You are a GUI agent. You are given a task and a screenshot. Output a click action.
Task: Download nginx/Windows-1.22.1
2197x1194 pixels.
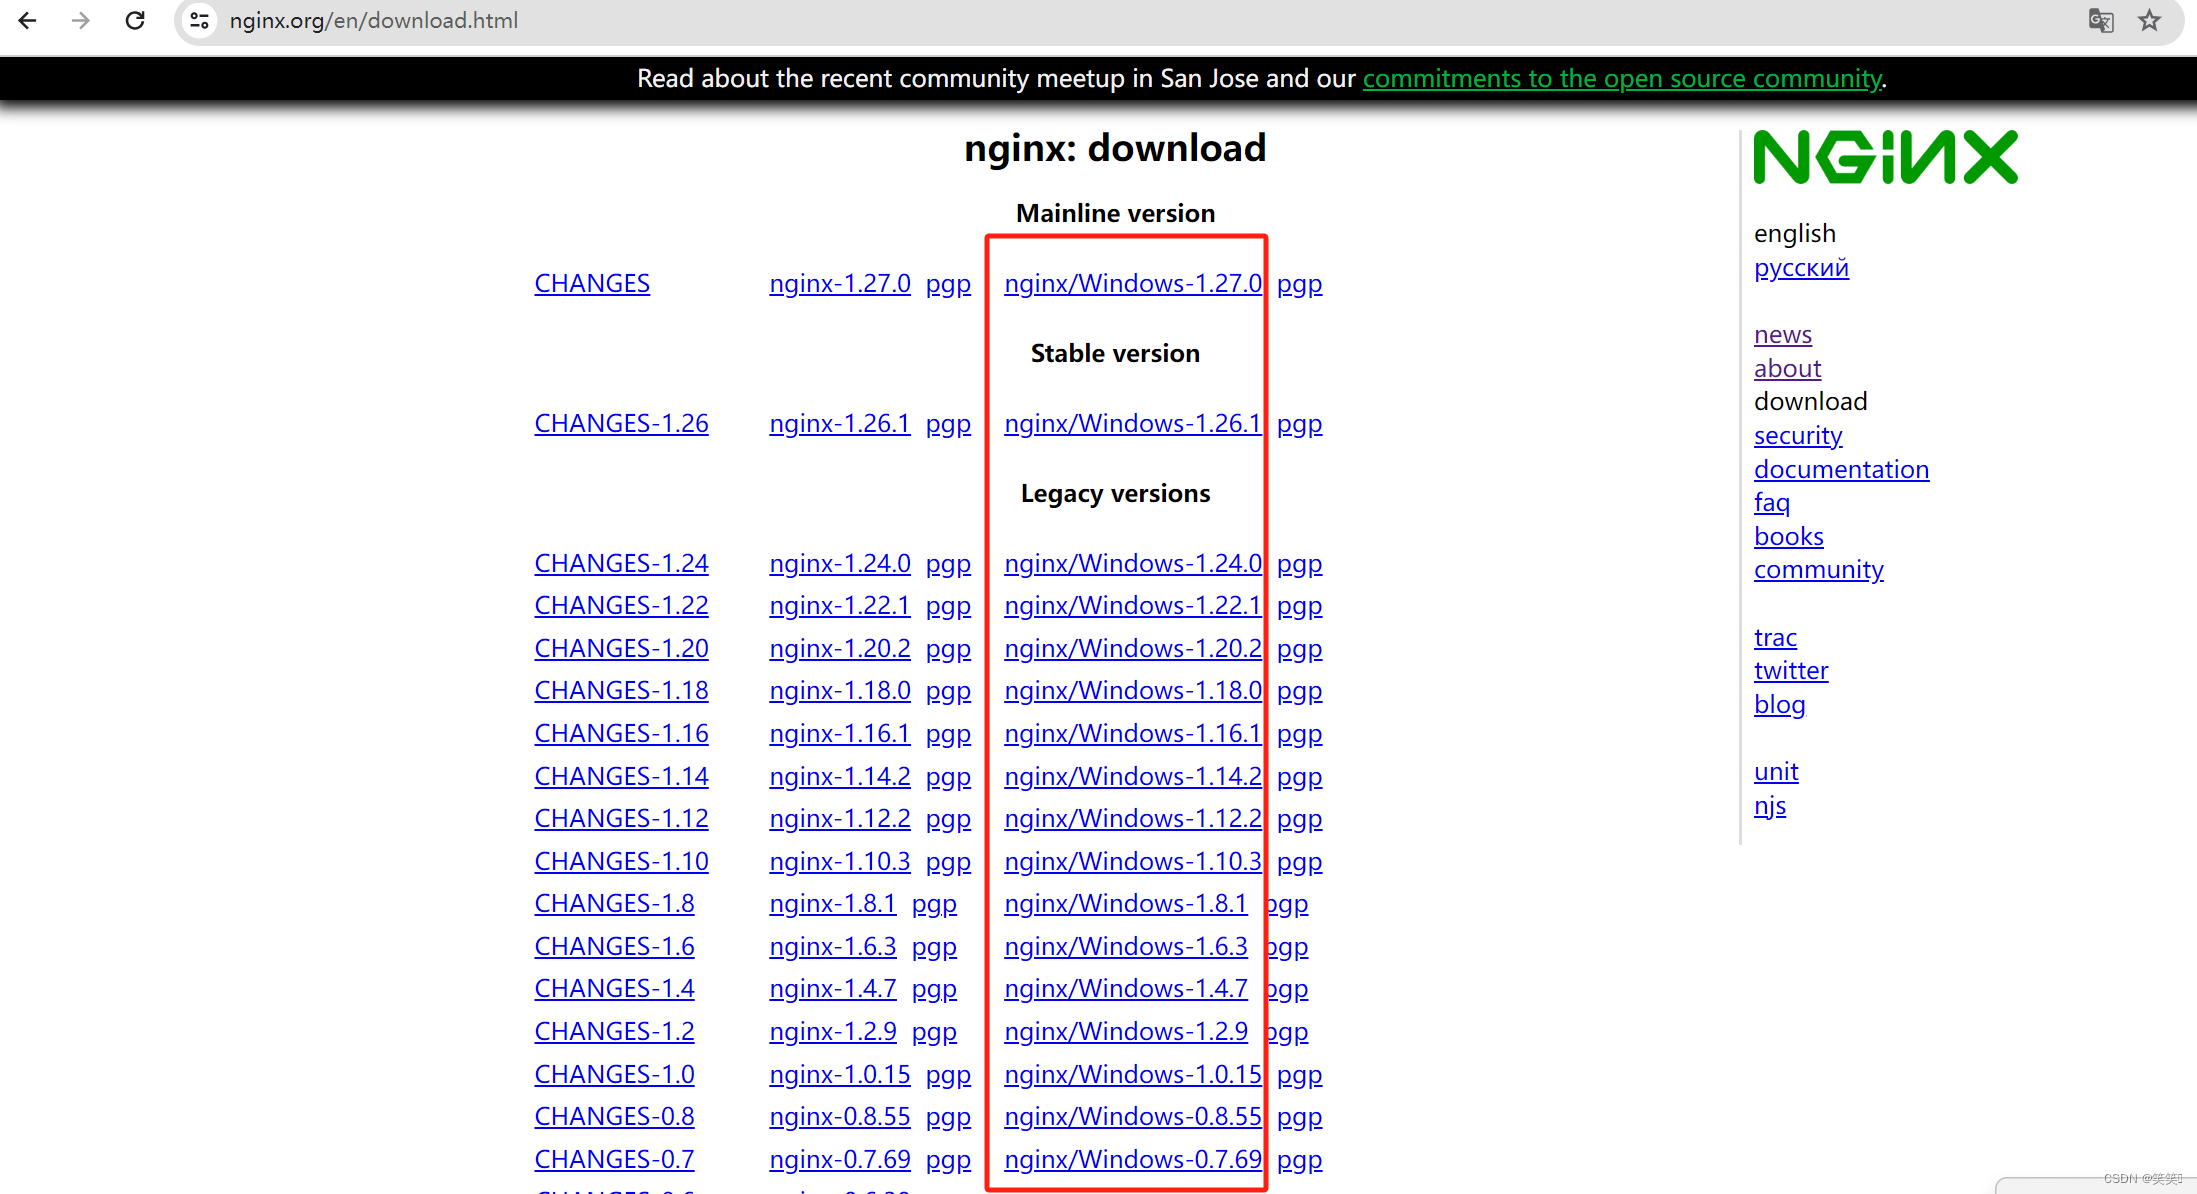(1133, 605)
